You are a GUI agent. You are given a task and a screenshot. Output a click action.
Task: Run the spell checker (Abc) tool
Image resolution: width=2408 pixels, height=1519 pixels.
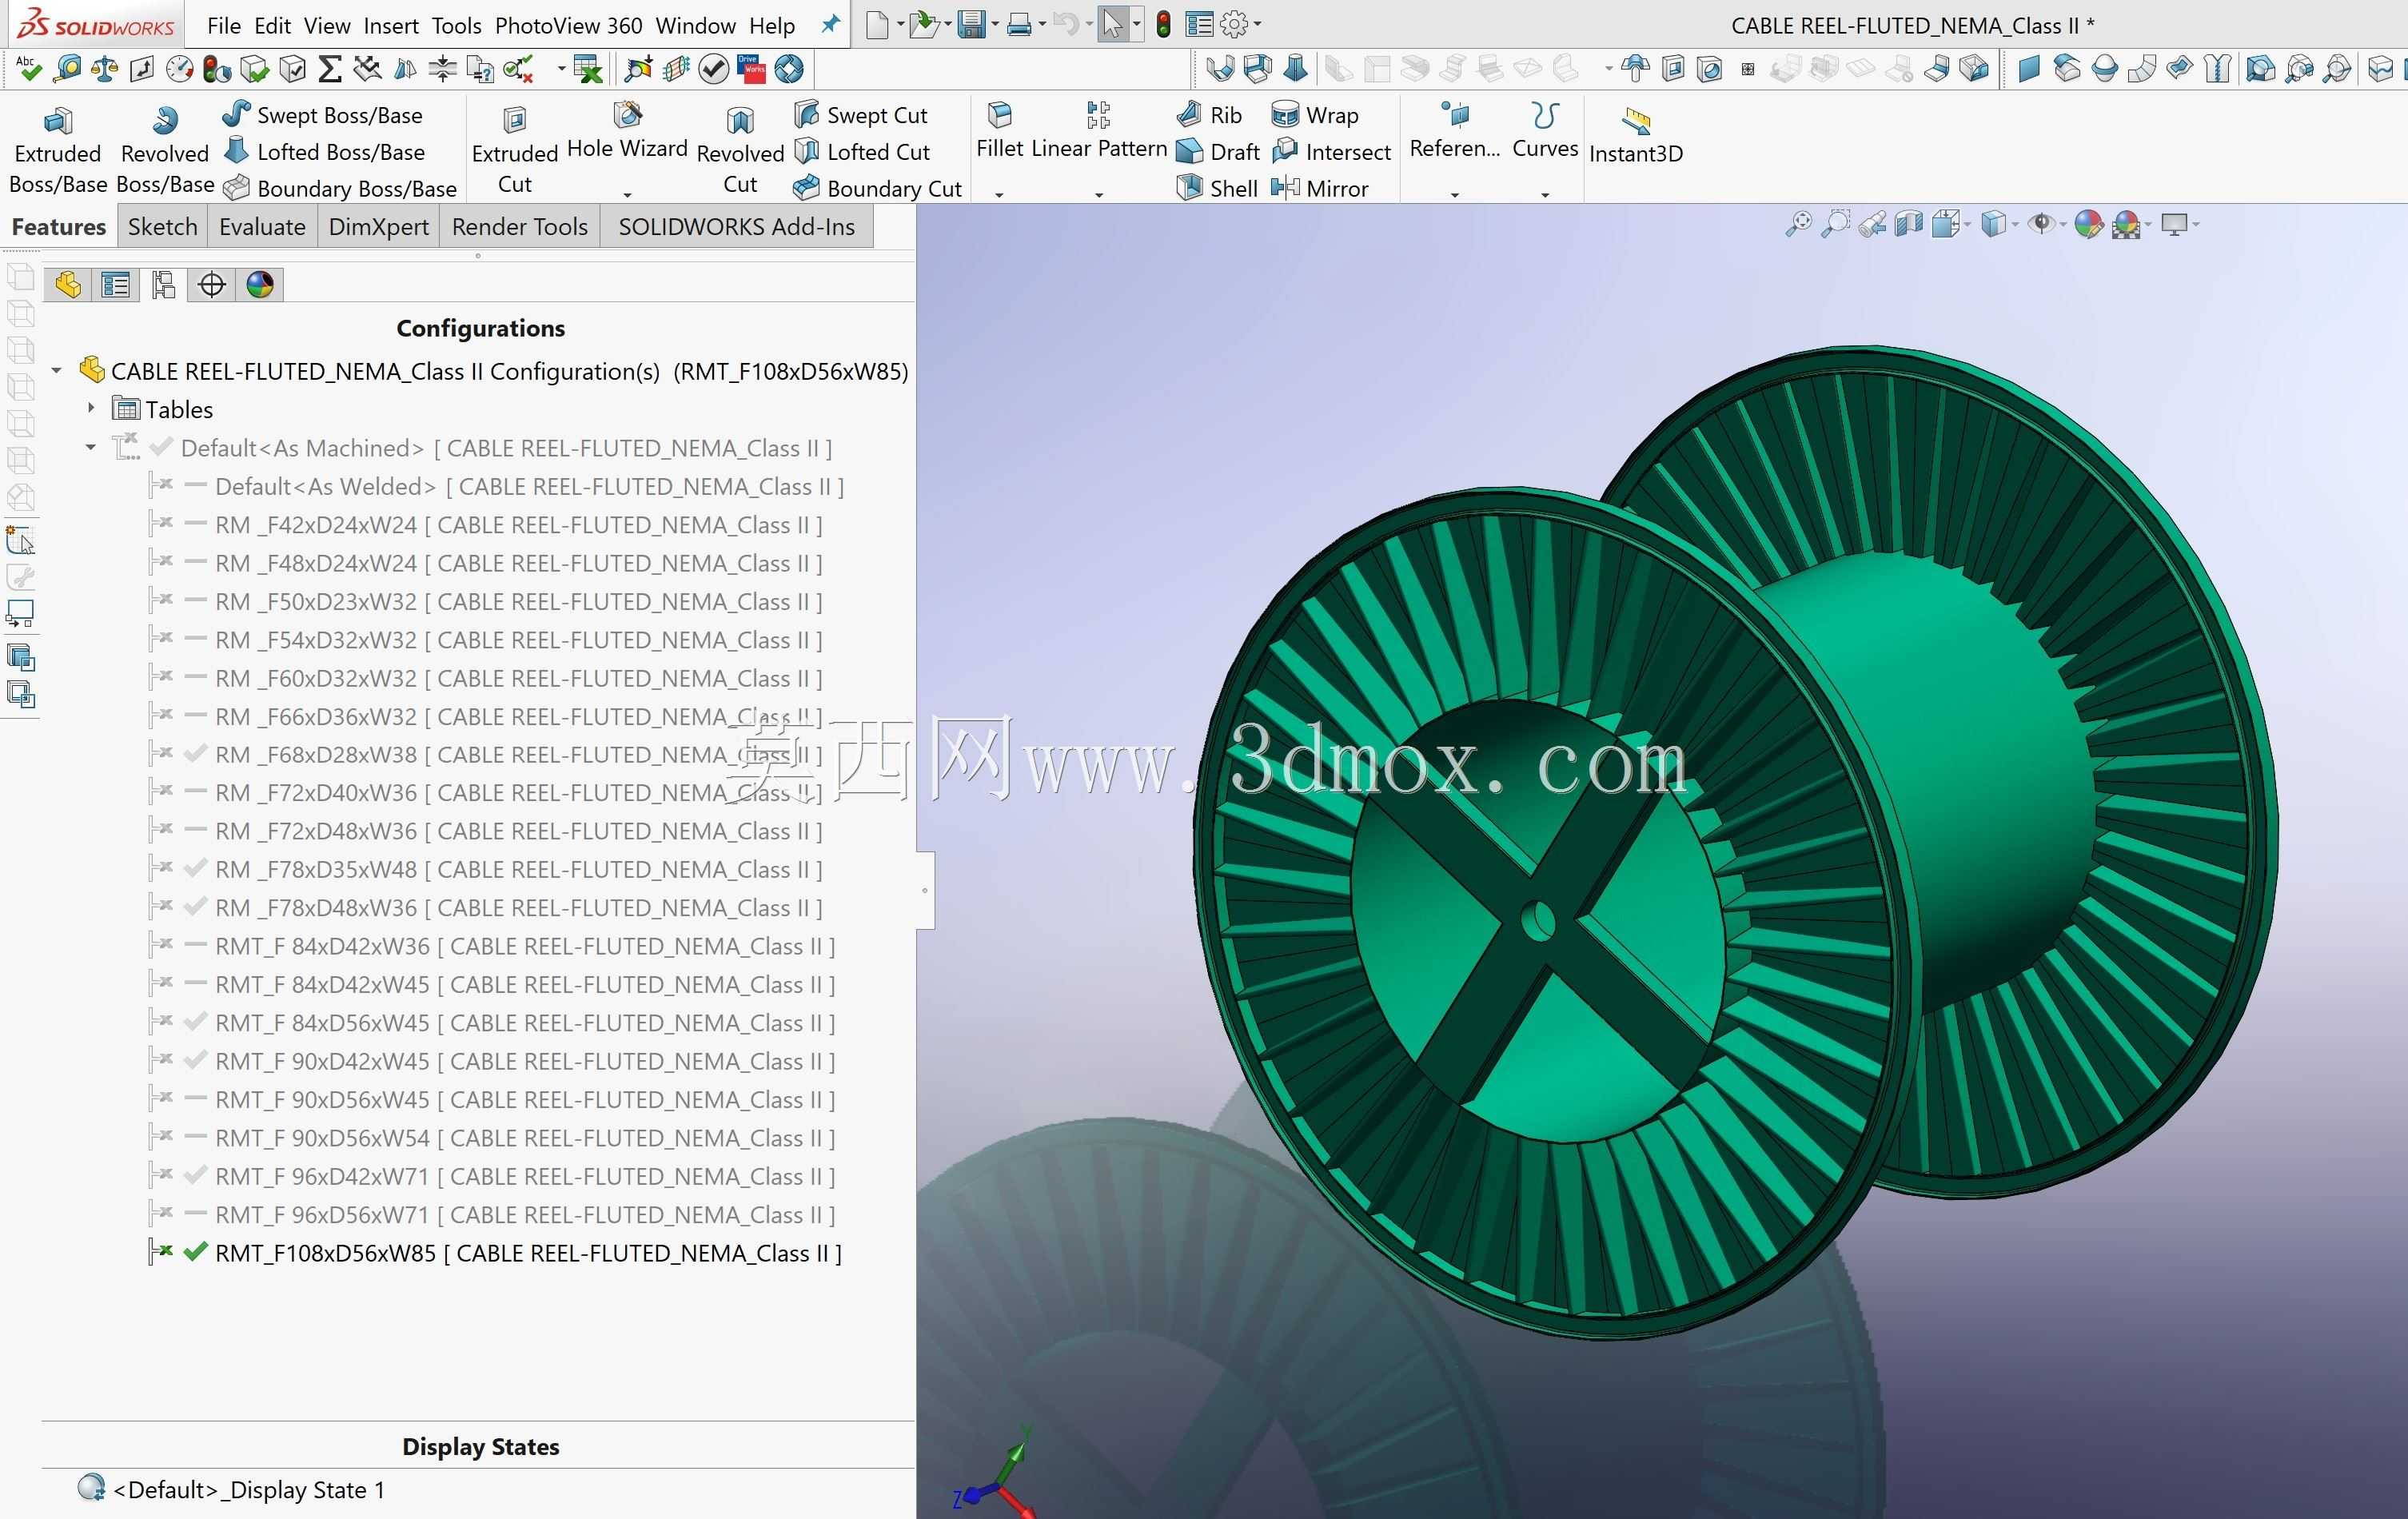28,69
